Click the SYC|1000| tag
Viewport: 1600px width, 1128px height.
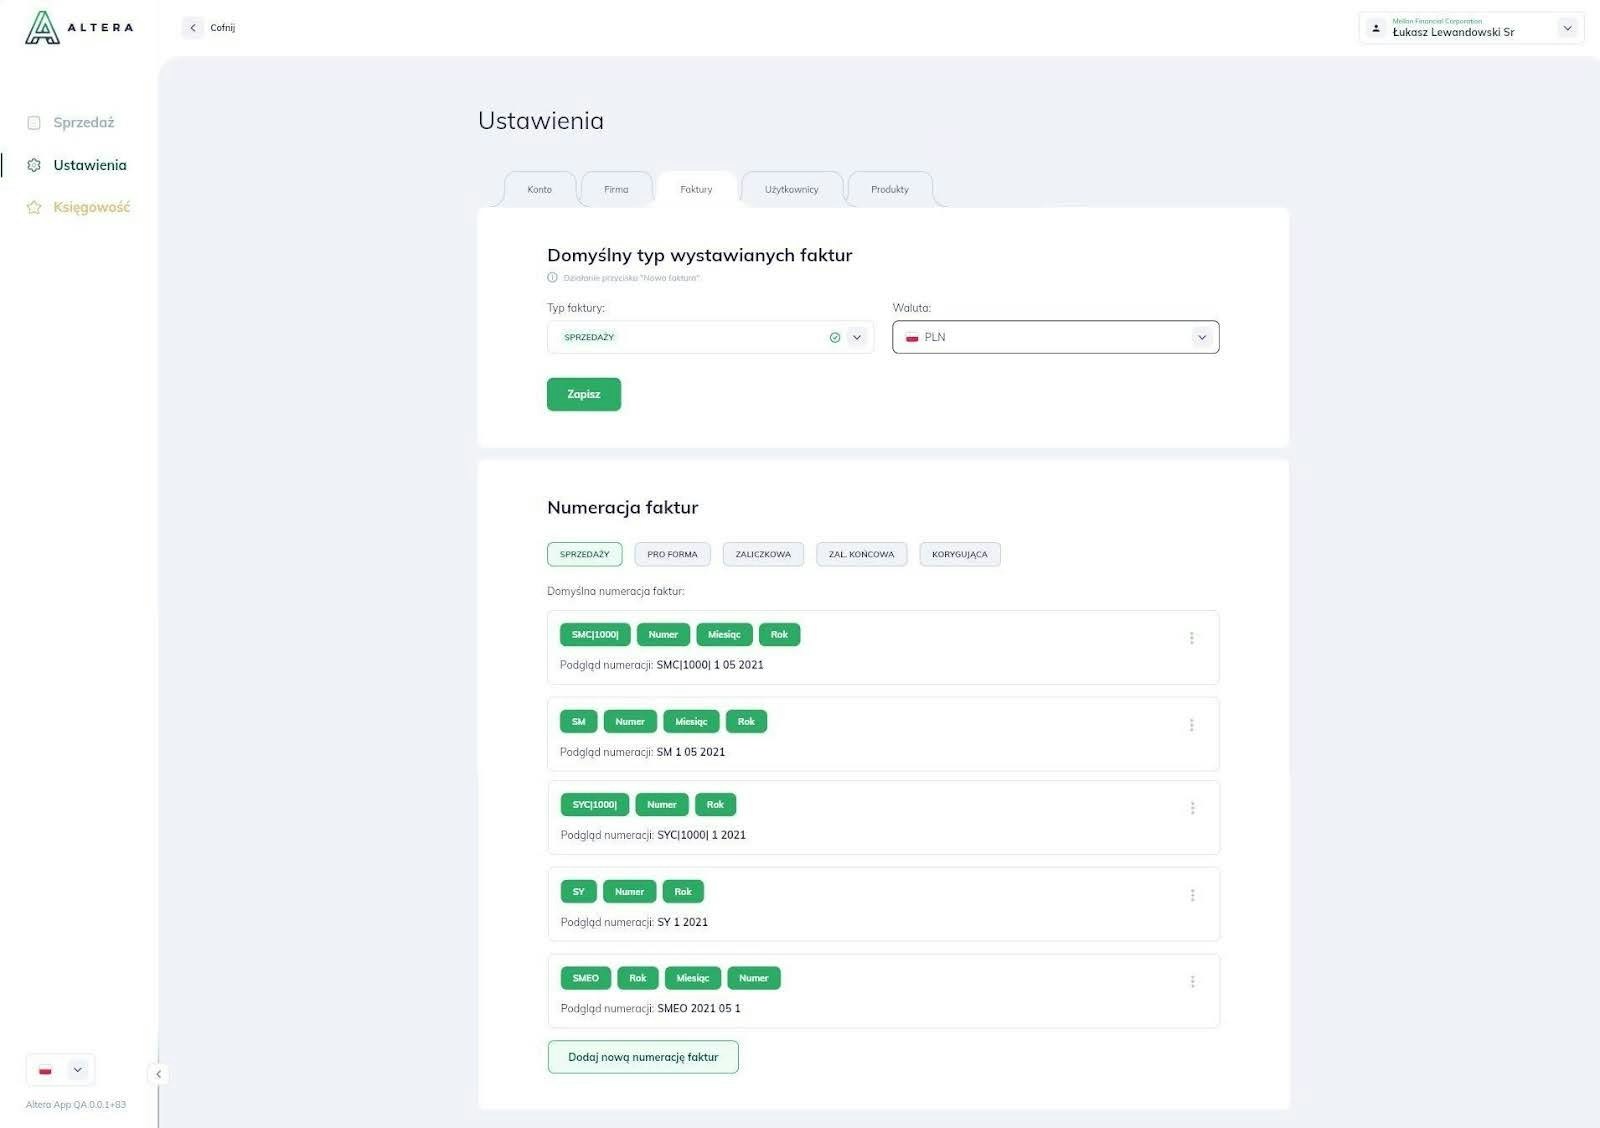[x=595, y=805]
